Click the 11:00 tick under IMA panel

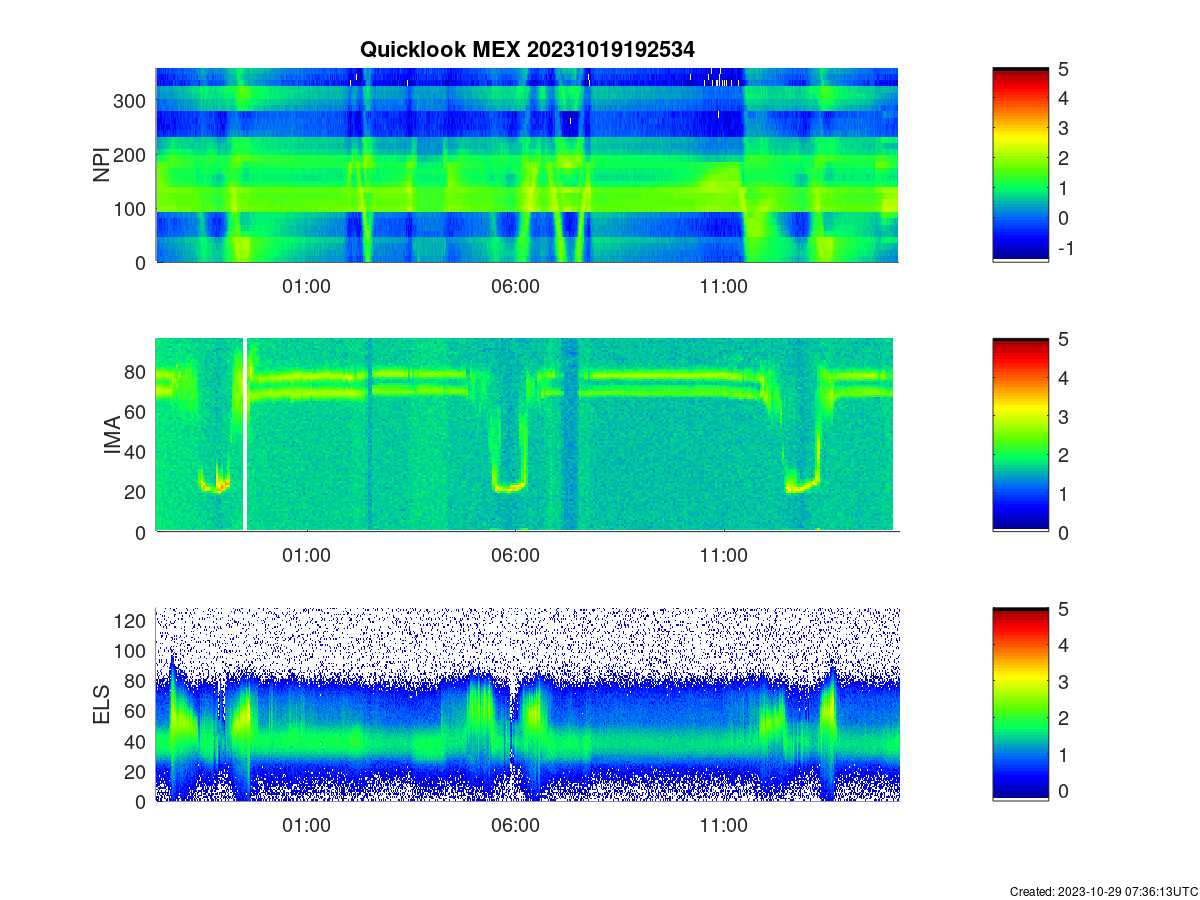pos(723,555)
